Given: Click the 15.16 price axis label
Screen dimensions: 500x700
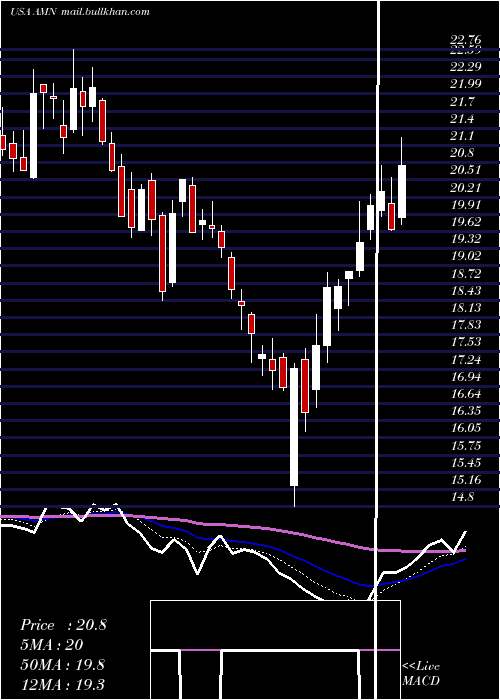Looking at the screenshot, I should (466, 480).
